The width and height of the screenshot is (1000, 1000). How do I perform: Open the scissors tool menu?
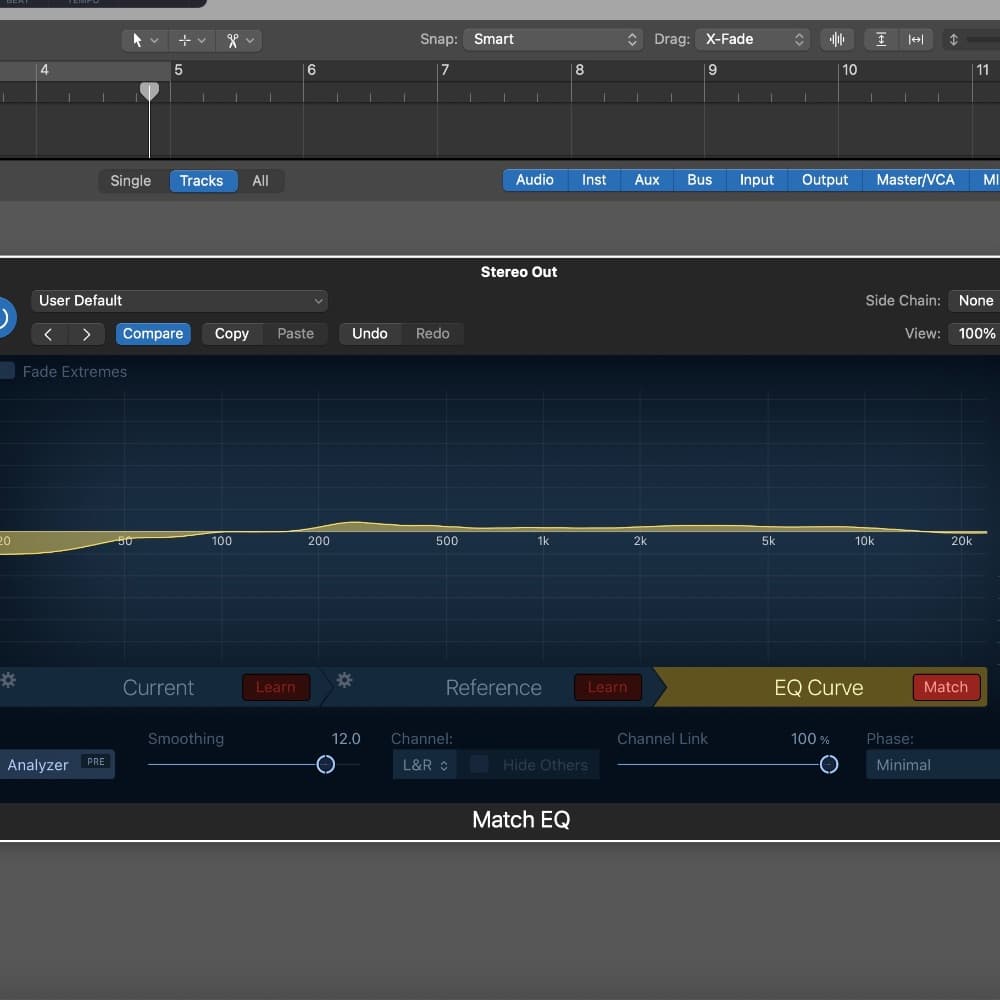pos(240,40)
